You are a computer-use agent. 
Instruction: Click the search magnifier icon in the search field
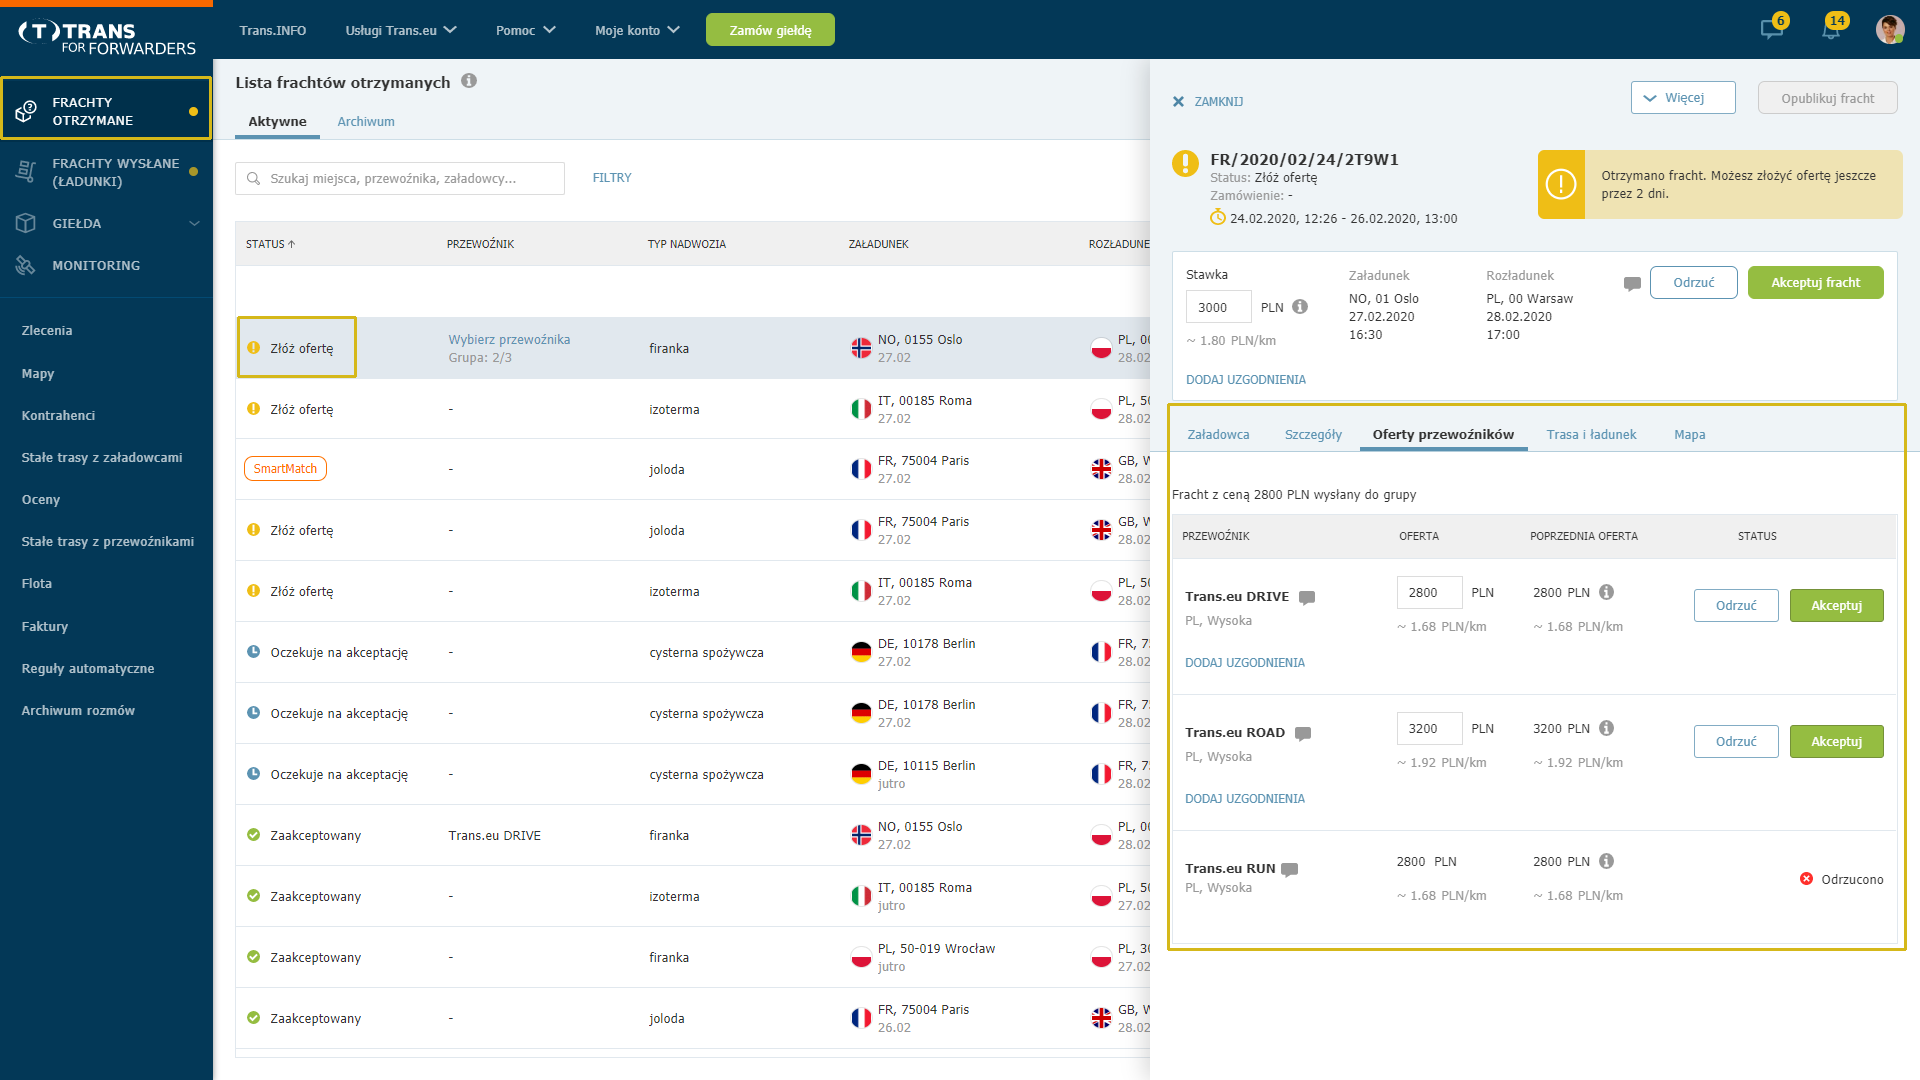[x=253, y=178]
